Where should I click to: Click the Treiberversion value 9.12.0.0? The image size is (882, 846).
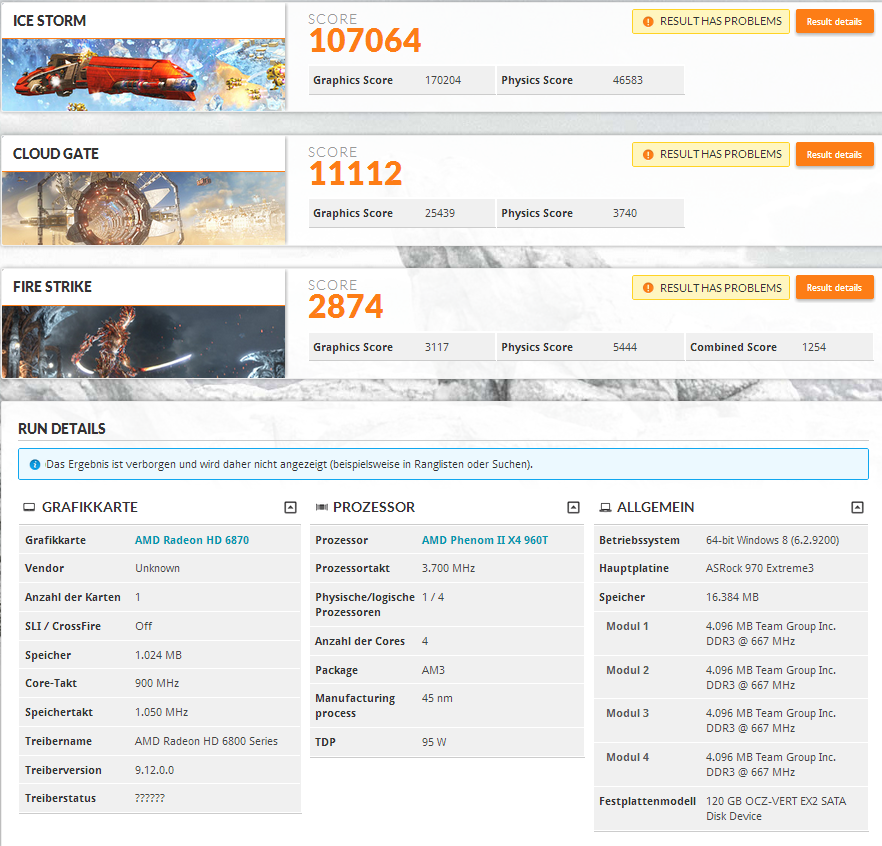155,770
